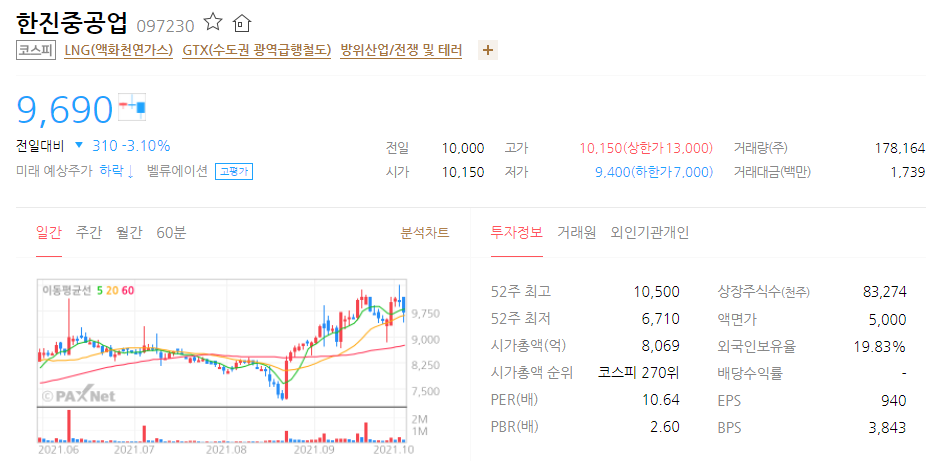Viewport: 936px width, 473px height.
Task: Switch to the 월간 chart tab
Action: (x=130, y=232)
